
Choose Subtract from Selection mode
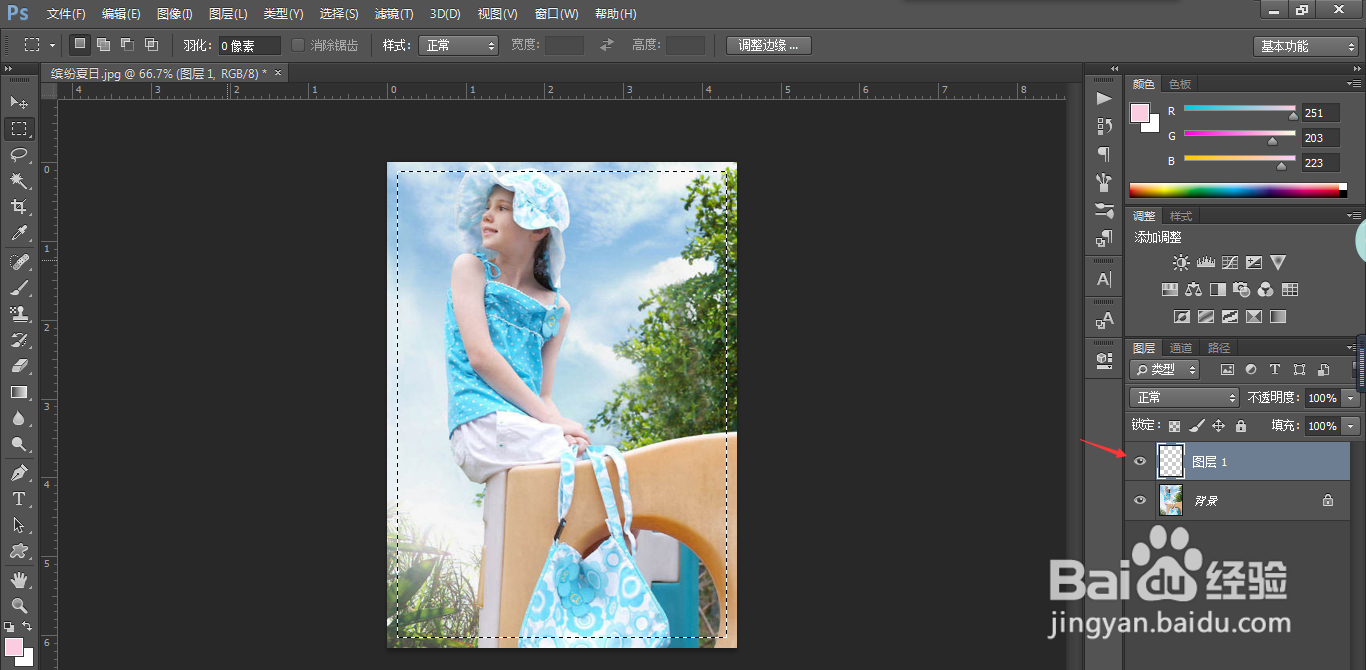coord(127,45)
